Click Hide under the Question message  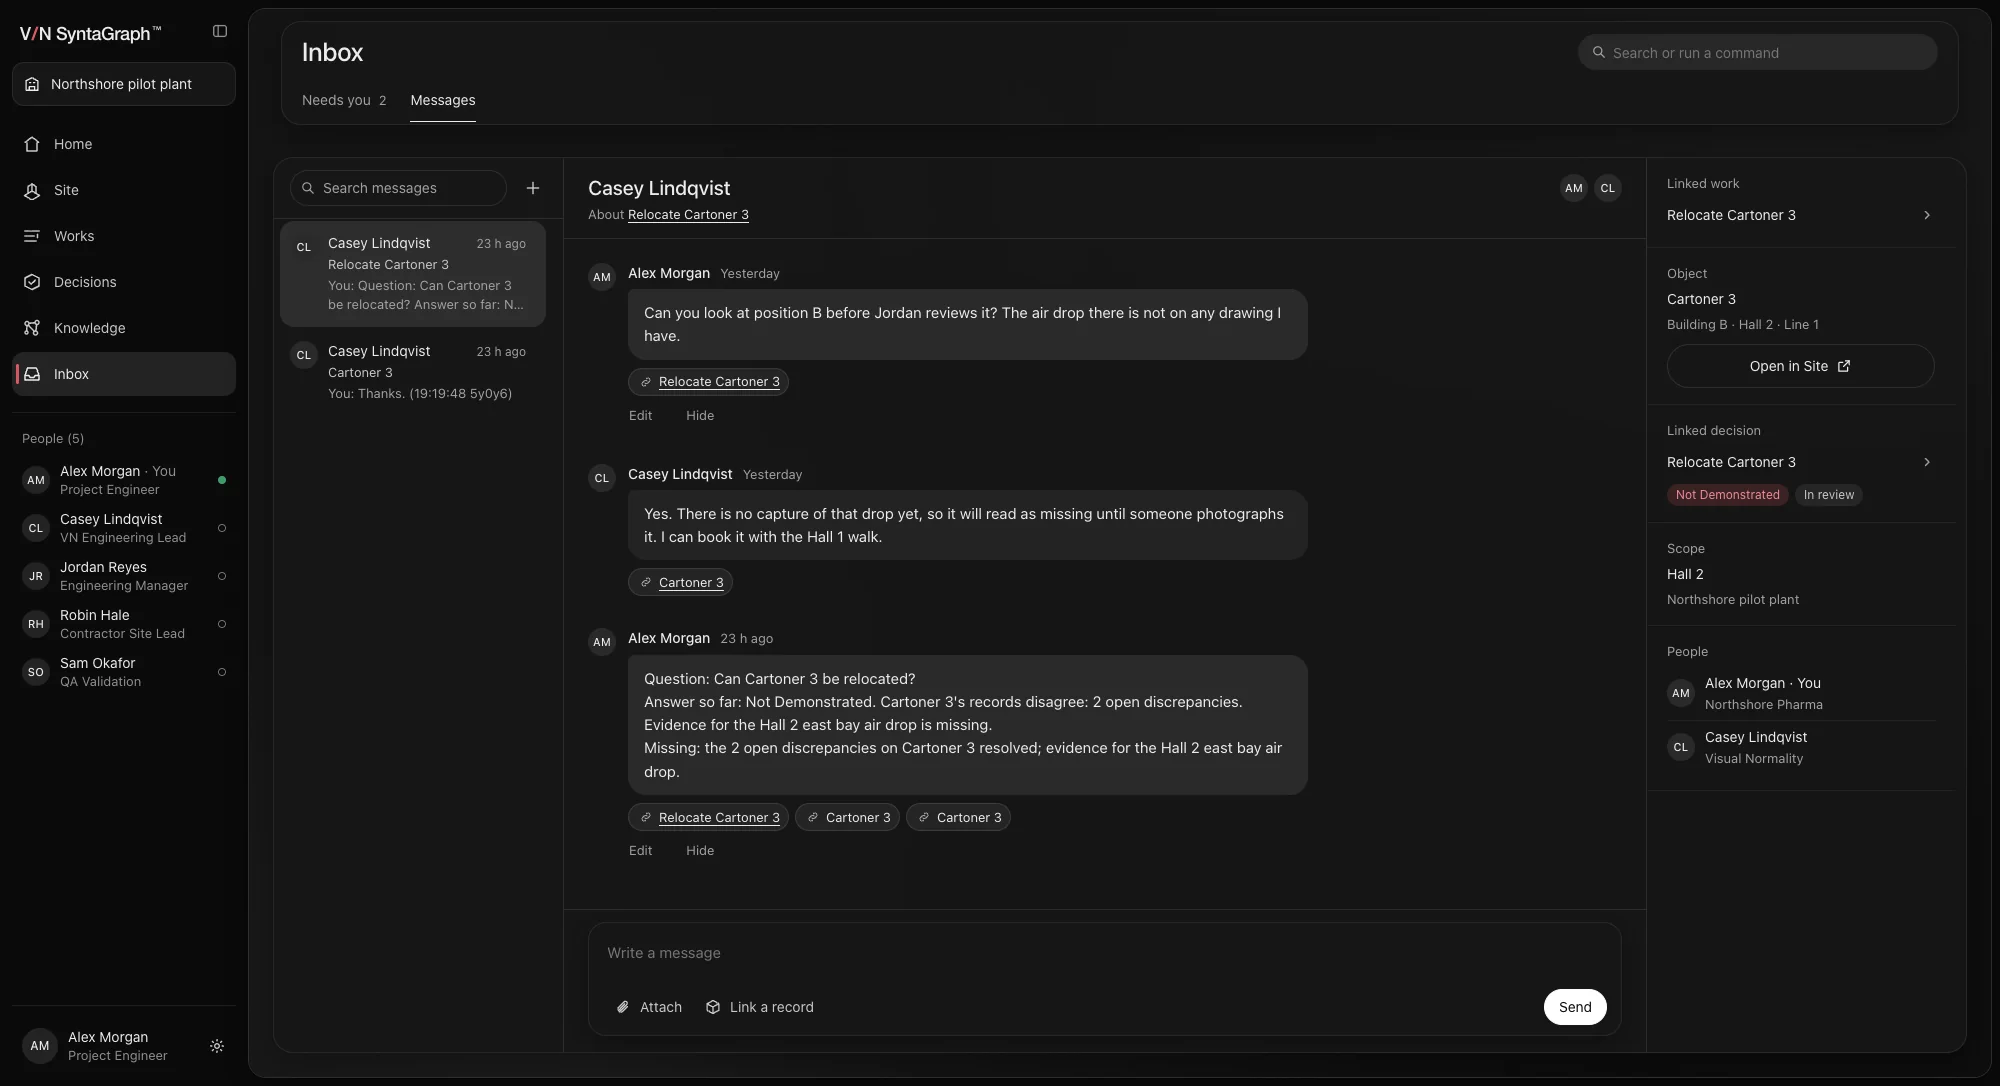[x=700, y=851]
